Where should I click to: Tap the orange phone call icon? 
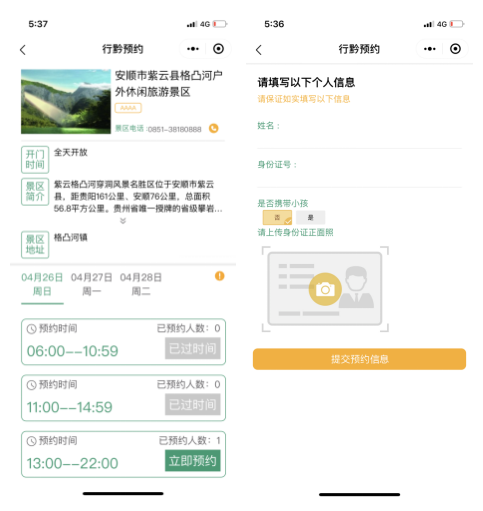[214, 128]
